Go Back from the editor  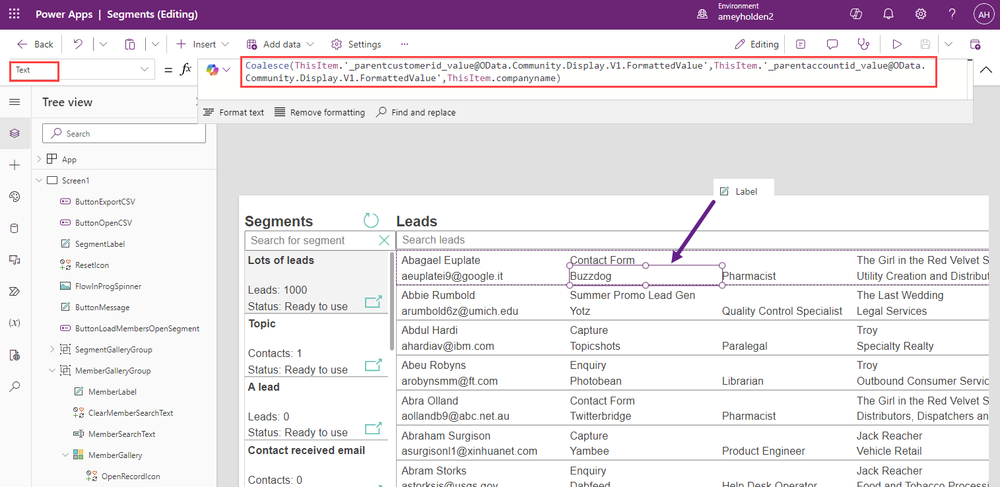(x=35, y=44)
